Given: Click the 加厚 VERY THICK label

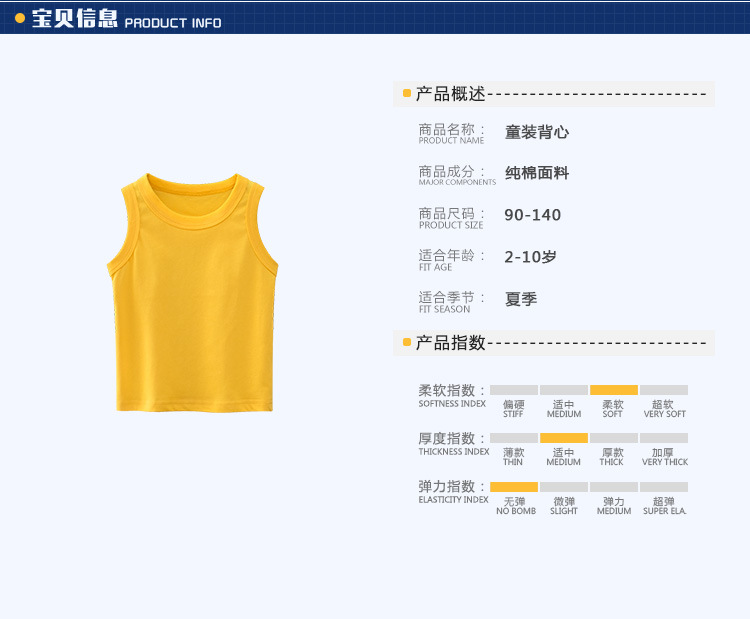Looking at the screenshot, I should point(665,457).
